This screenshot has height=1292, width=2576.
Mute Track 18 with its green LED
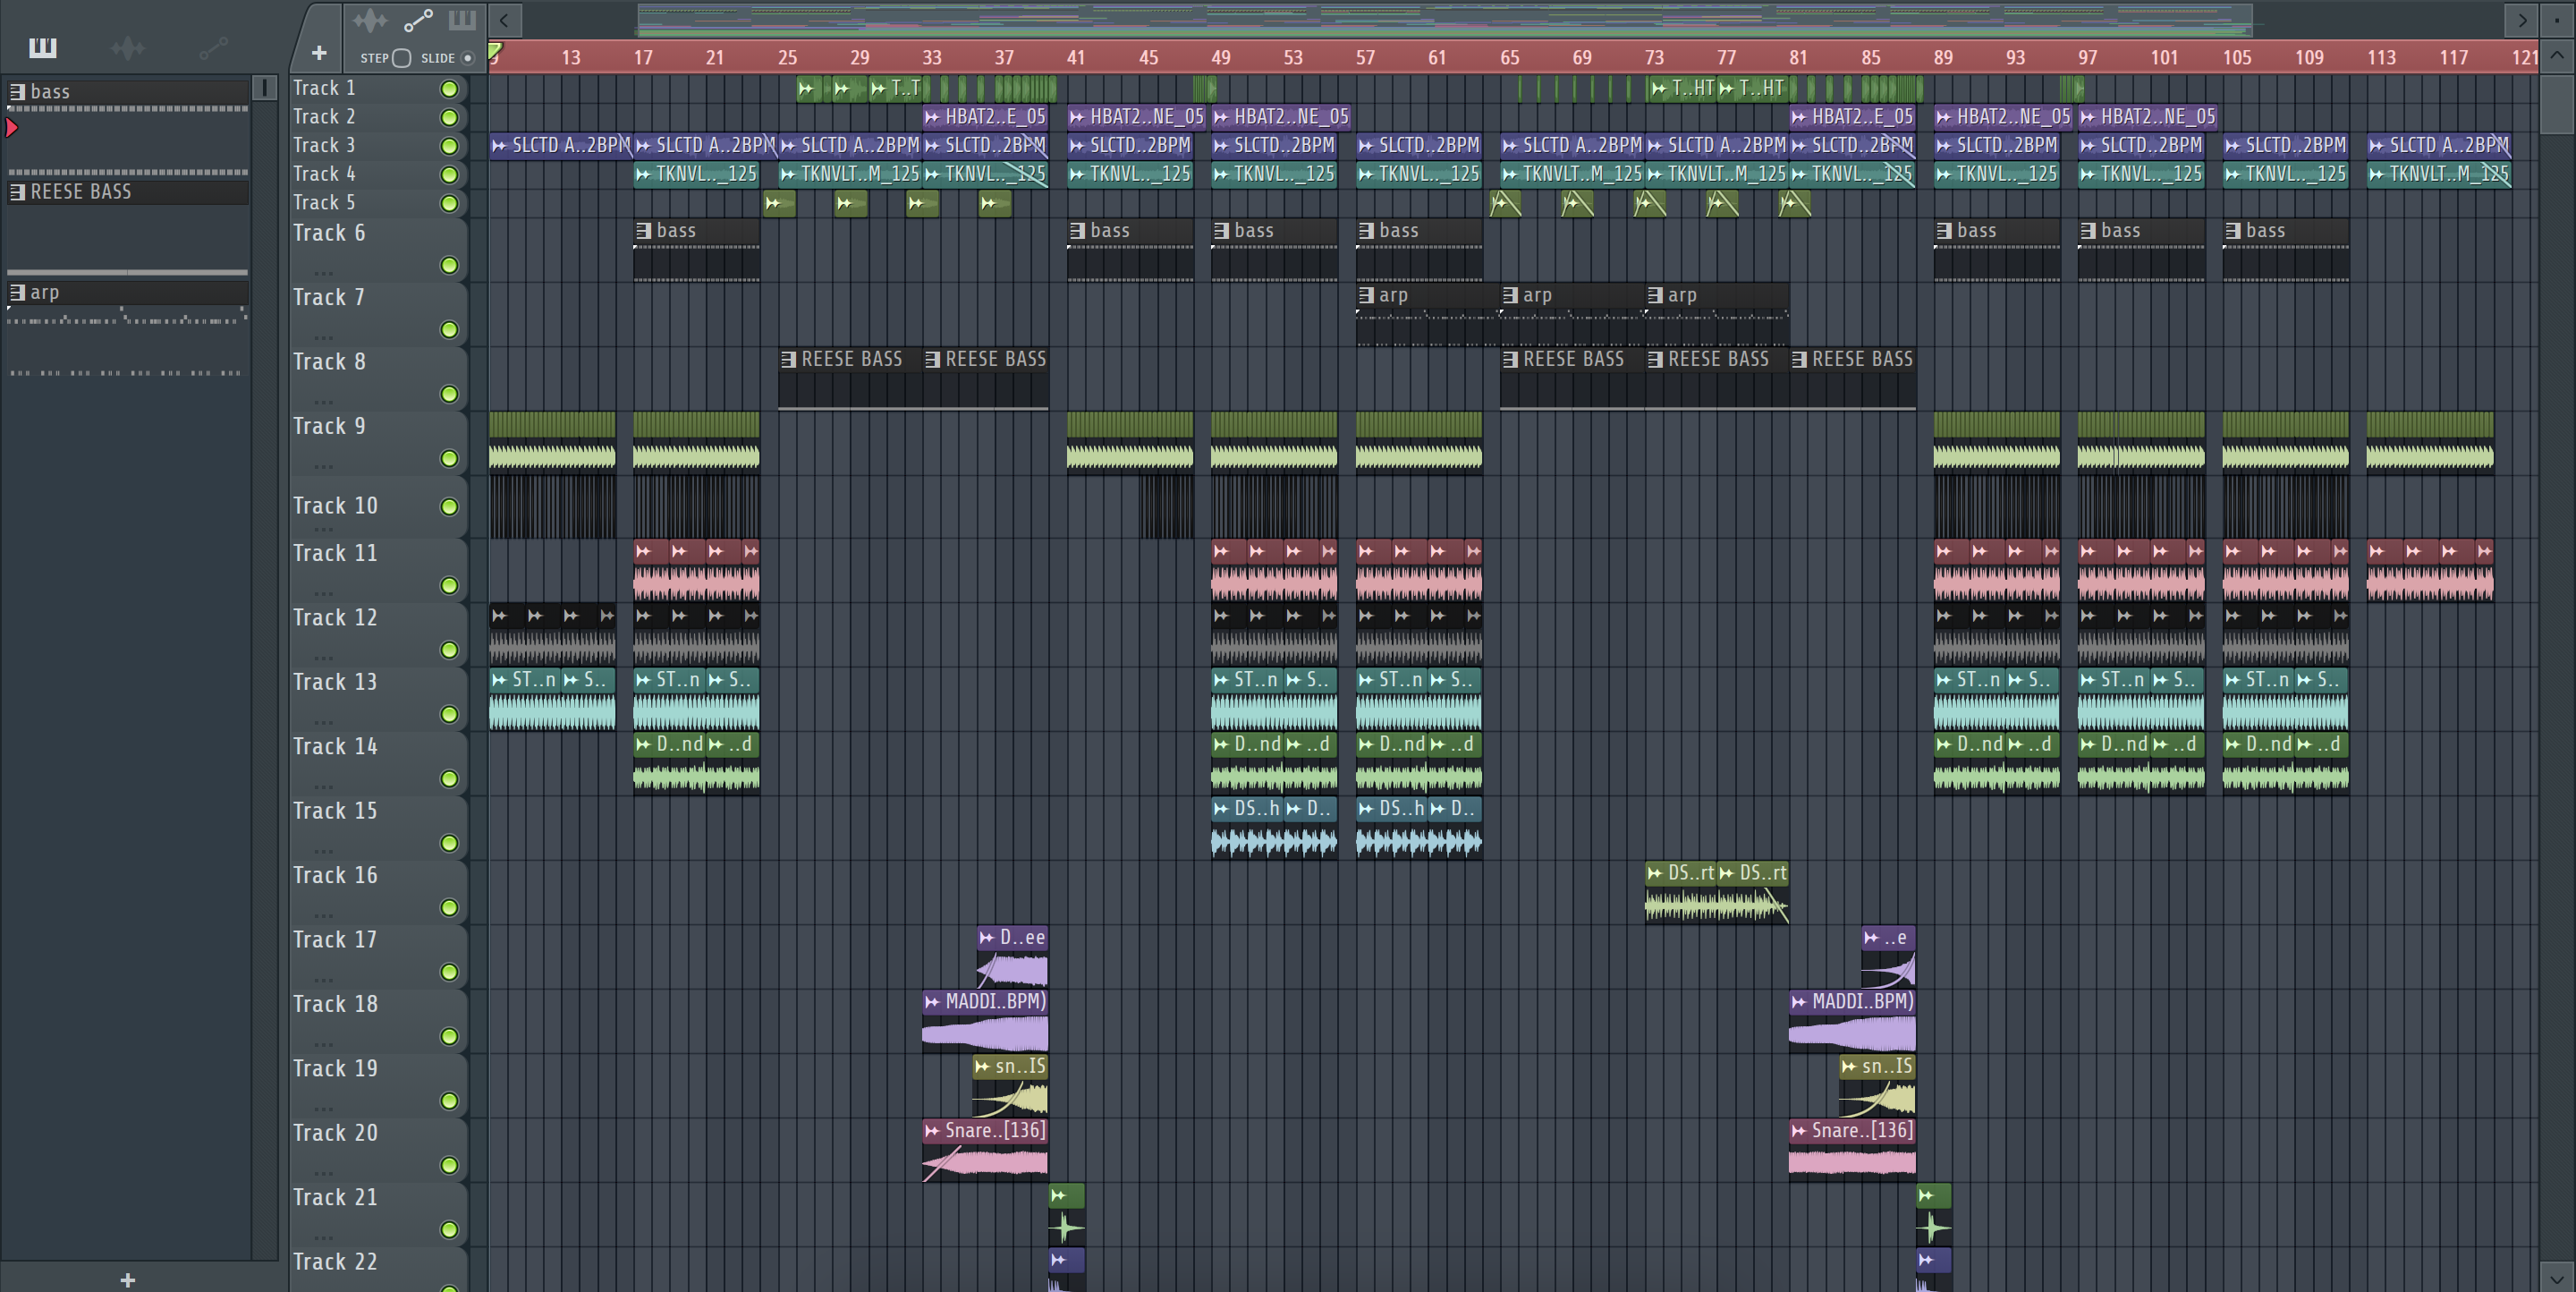[450, 1036]
